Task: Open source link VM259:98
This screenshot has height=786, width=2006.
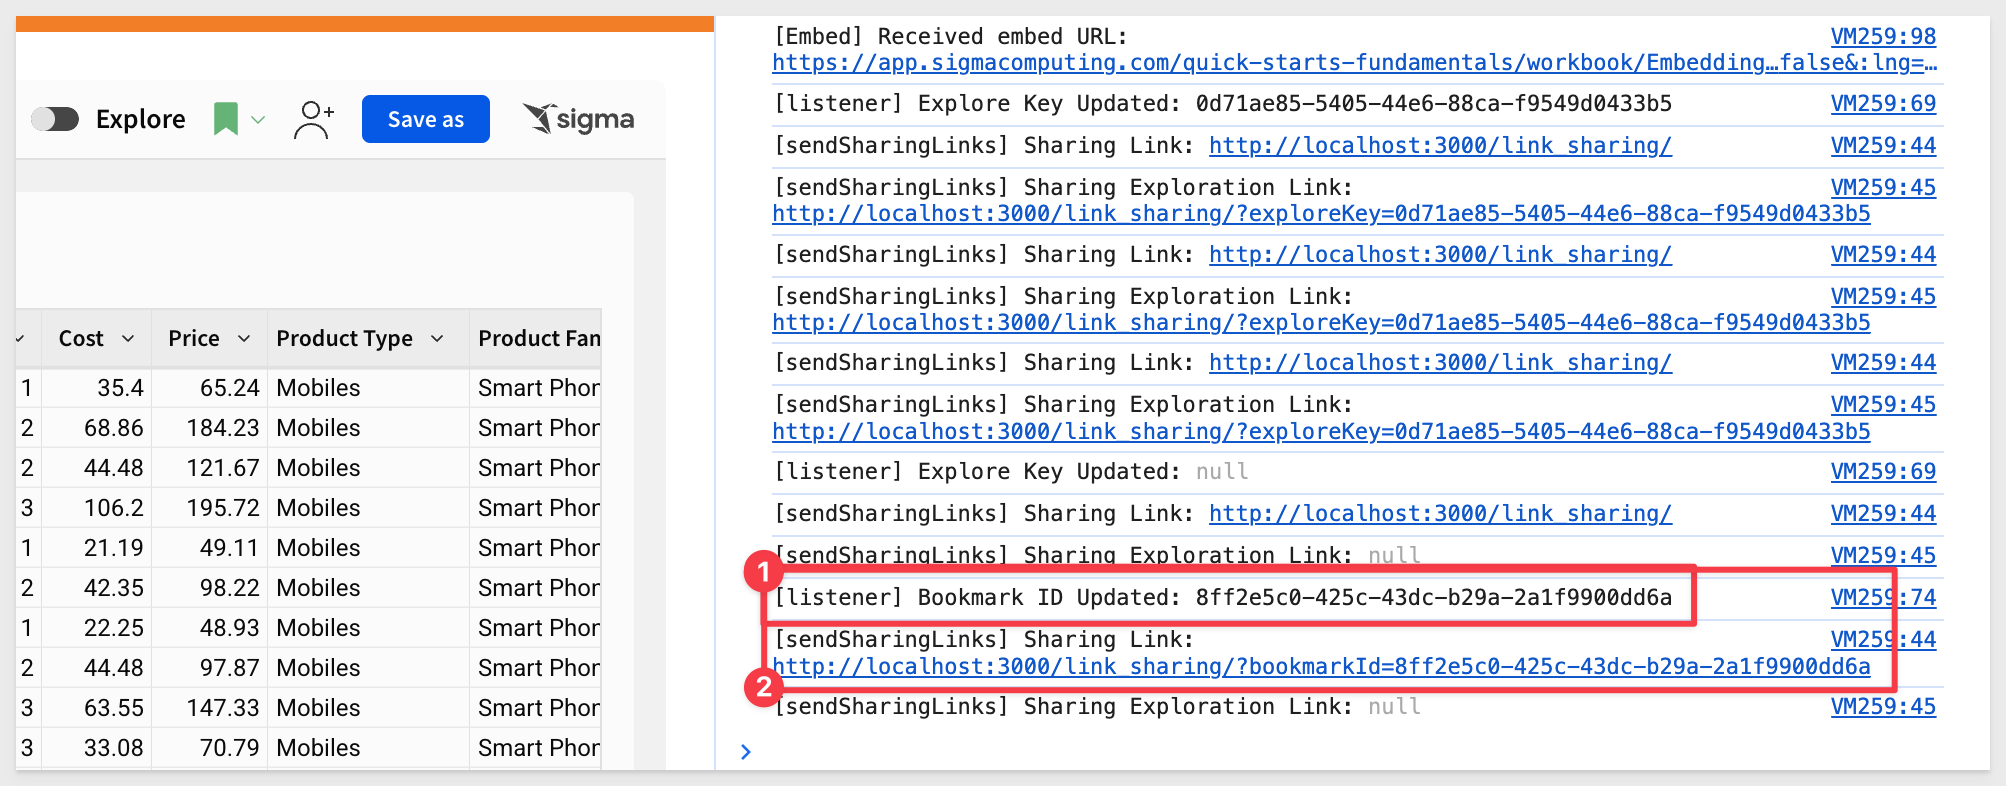Action: pyautogui.click(x=1883, y=37)
